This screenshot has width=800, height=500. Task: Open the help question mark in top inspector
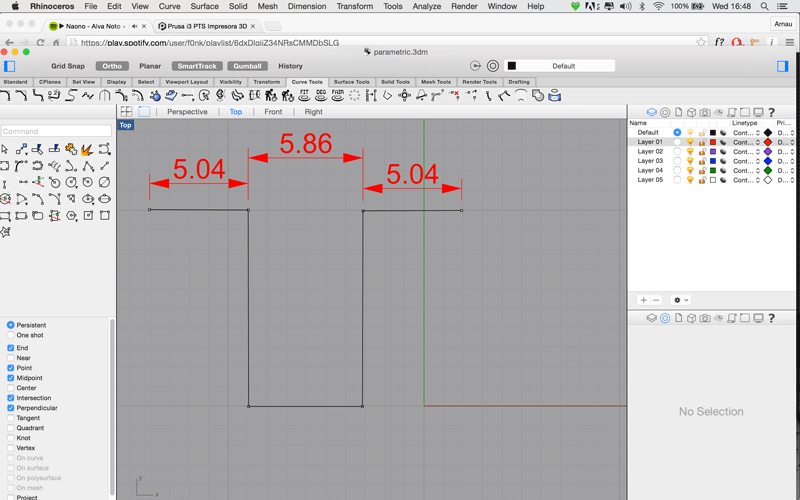click(x=771, y=112)
